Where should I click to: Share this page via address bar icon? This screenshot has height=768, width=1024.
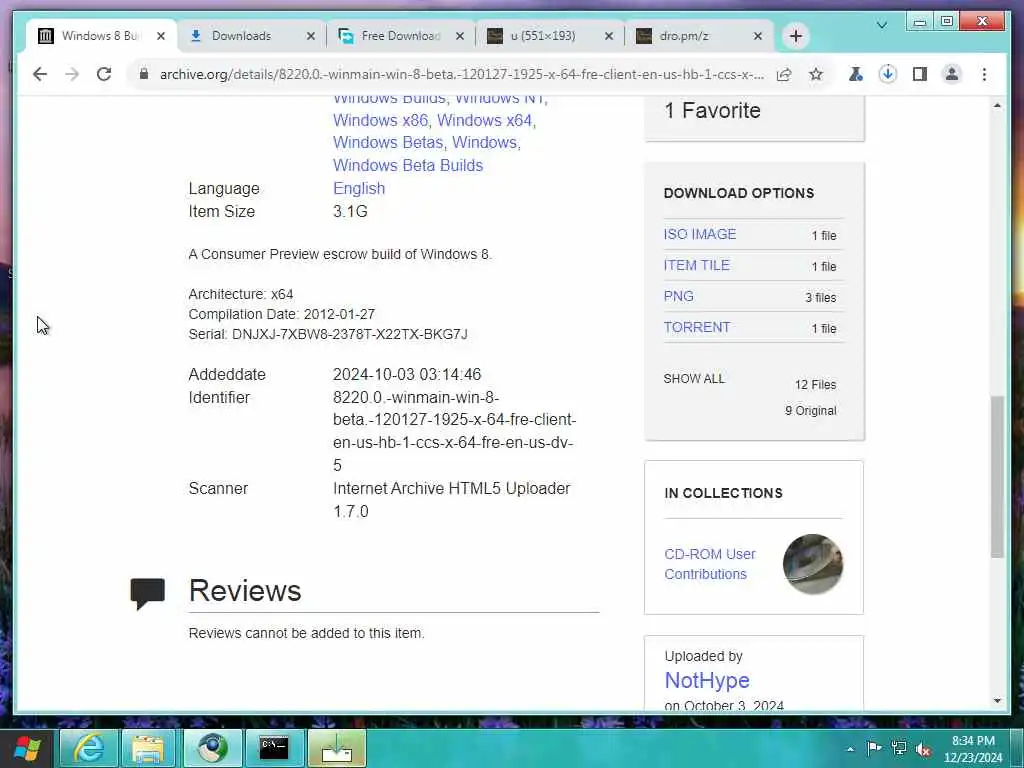784,74
